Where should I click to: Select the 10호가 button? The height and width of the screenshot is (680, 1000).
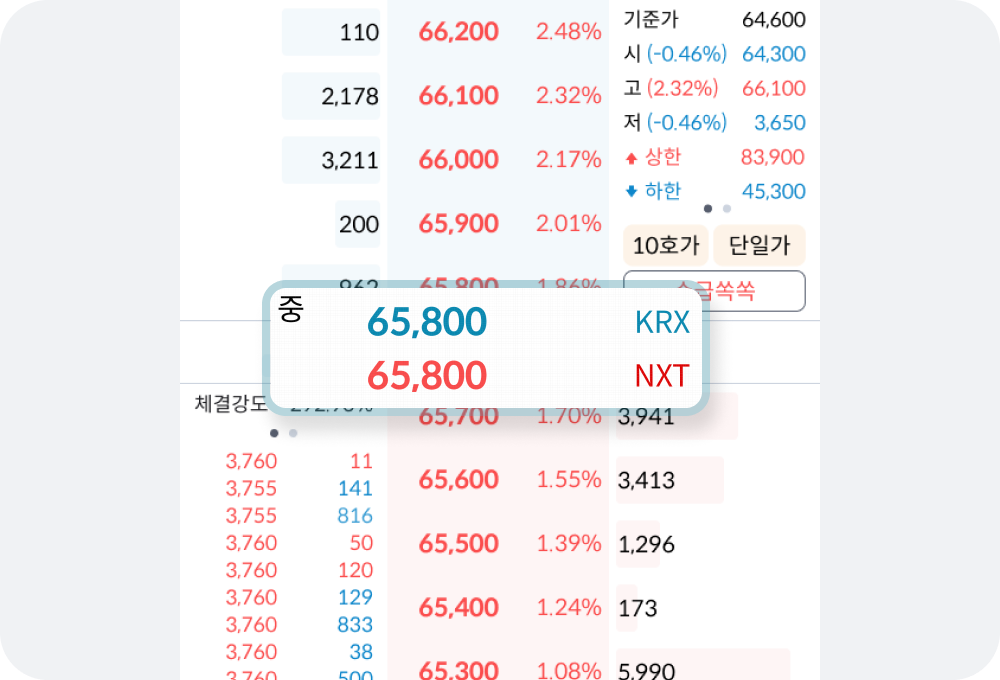pyautogui.click(x=666, y=245)
